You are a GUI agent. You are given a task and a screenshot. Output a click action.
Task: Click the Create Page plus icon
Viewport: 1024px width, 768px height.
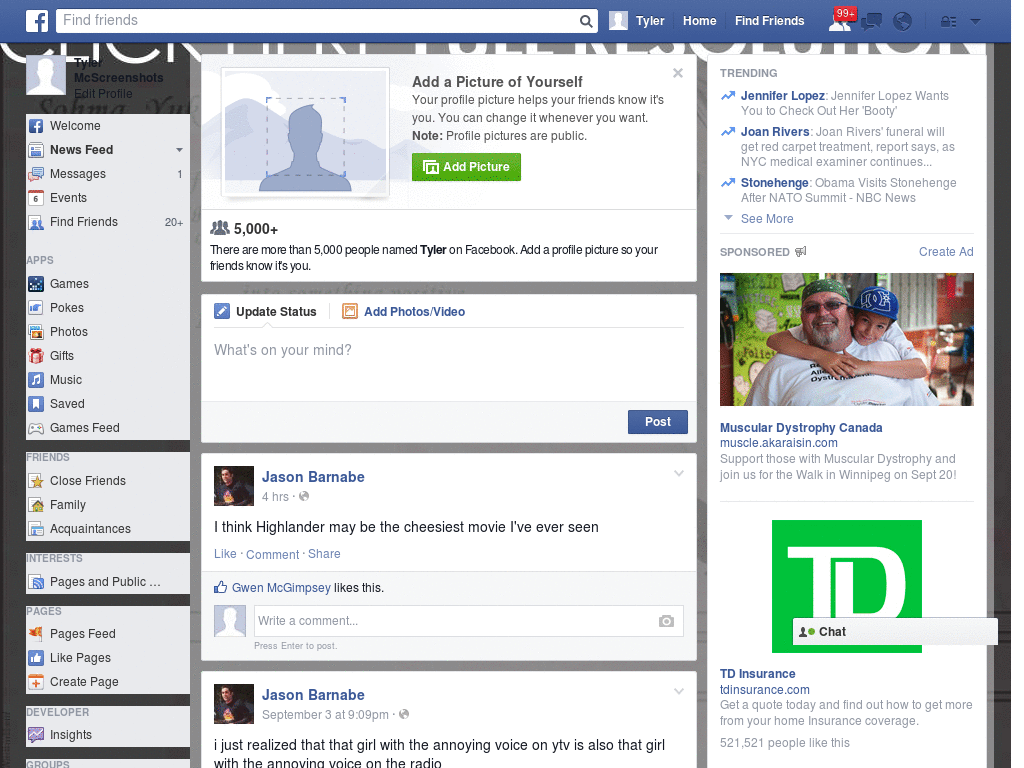pyautogui.click(x=37, y=682)
